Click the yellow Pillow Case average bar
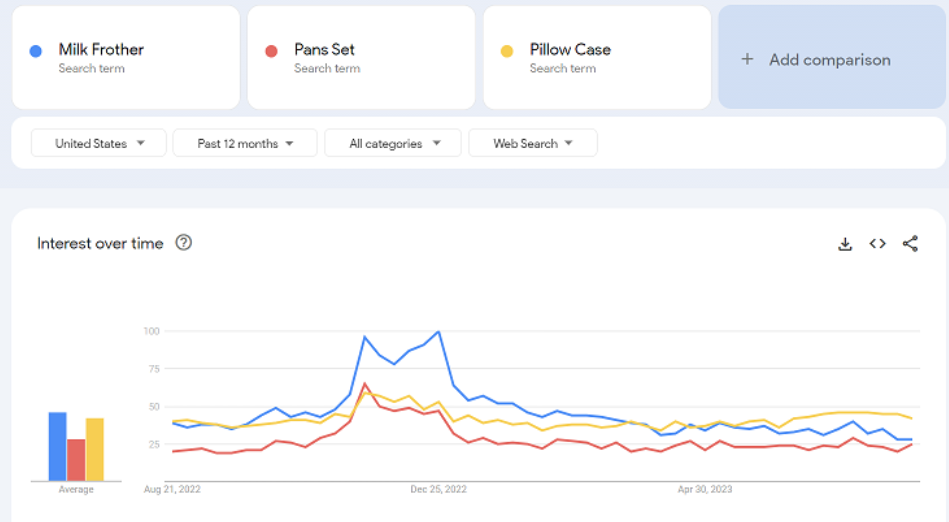 (95, 449)
